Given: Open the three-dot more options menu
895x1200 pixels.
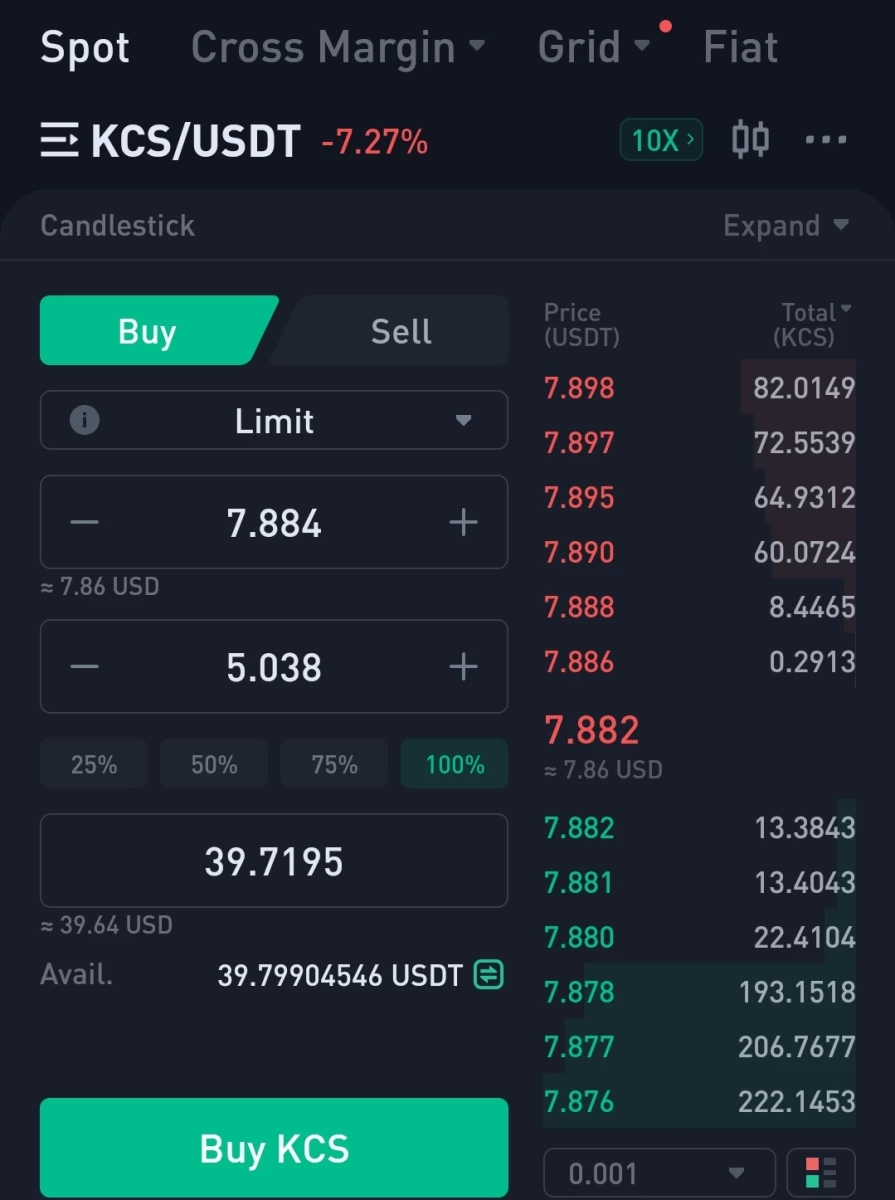Looking at the screenshot, I should [826, 140].
